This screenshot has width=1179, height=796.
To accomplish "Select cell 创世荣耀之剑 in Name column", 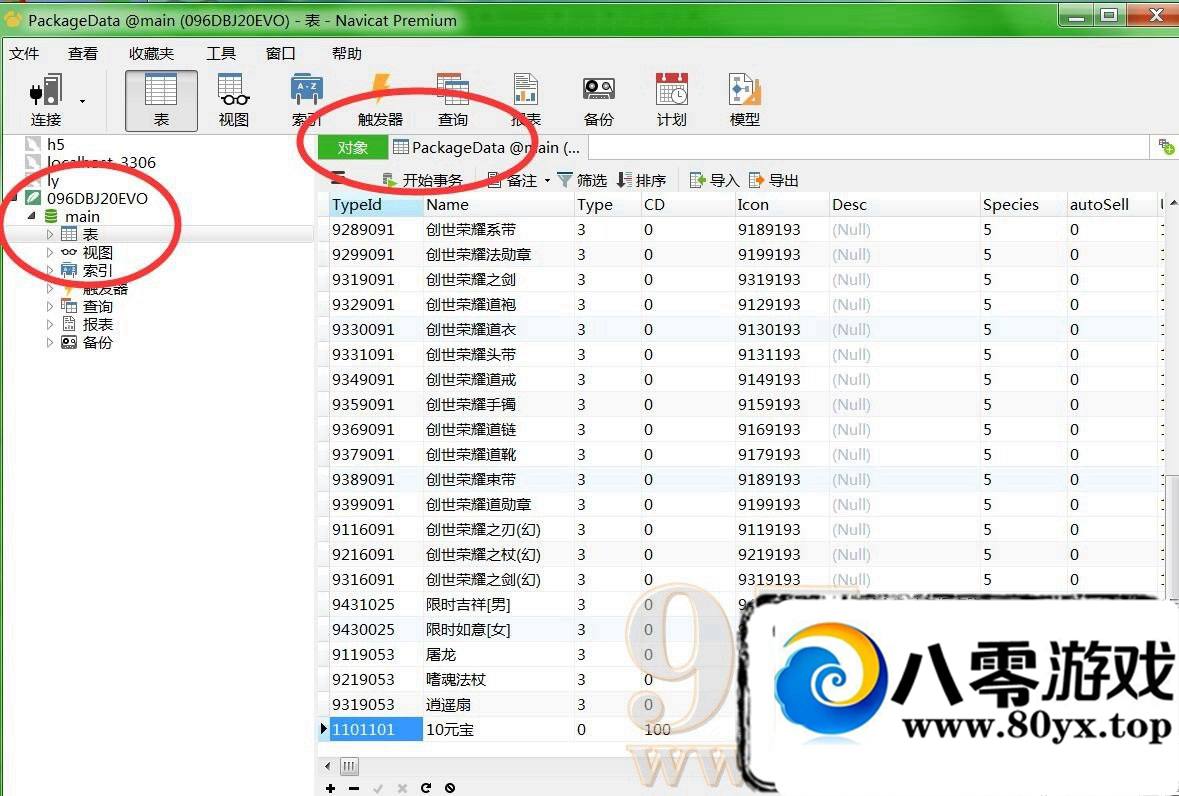I will [x=499, y=280].
